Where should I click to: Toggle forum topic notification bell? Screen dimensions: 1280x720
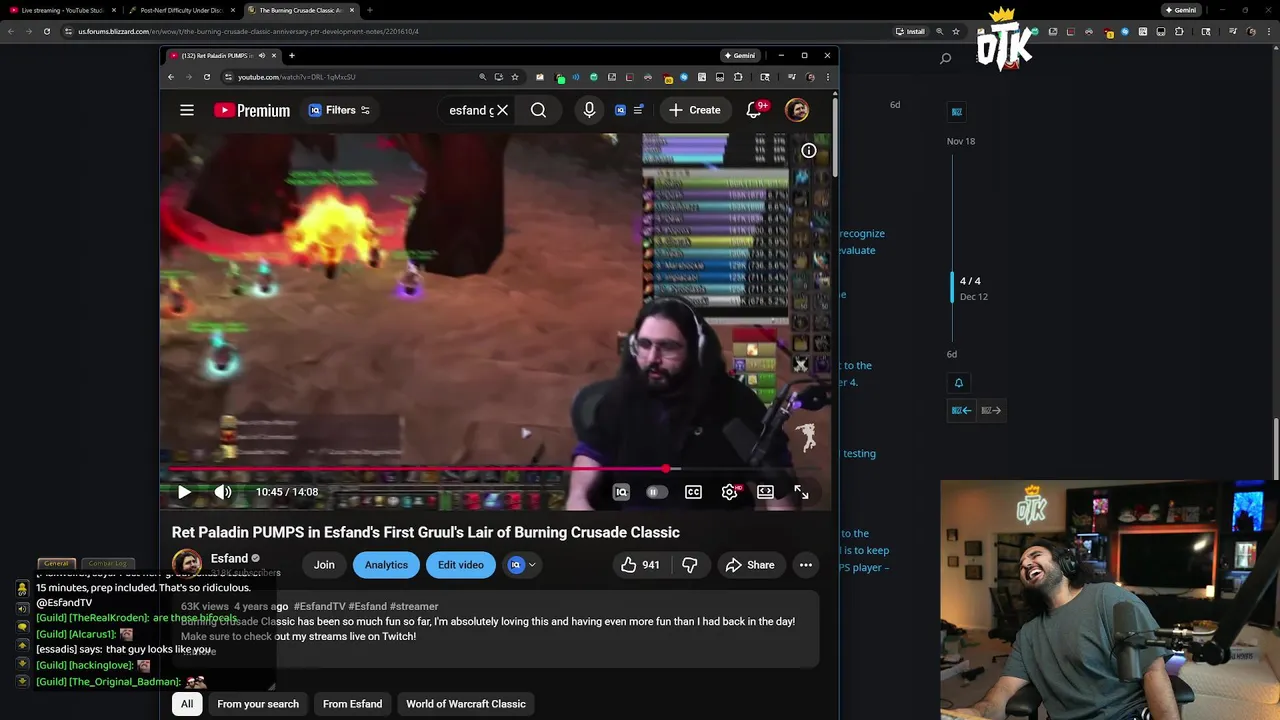click(958, 383)
